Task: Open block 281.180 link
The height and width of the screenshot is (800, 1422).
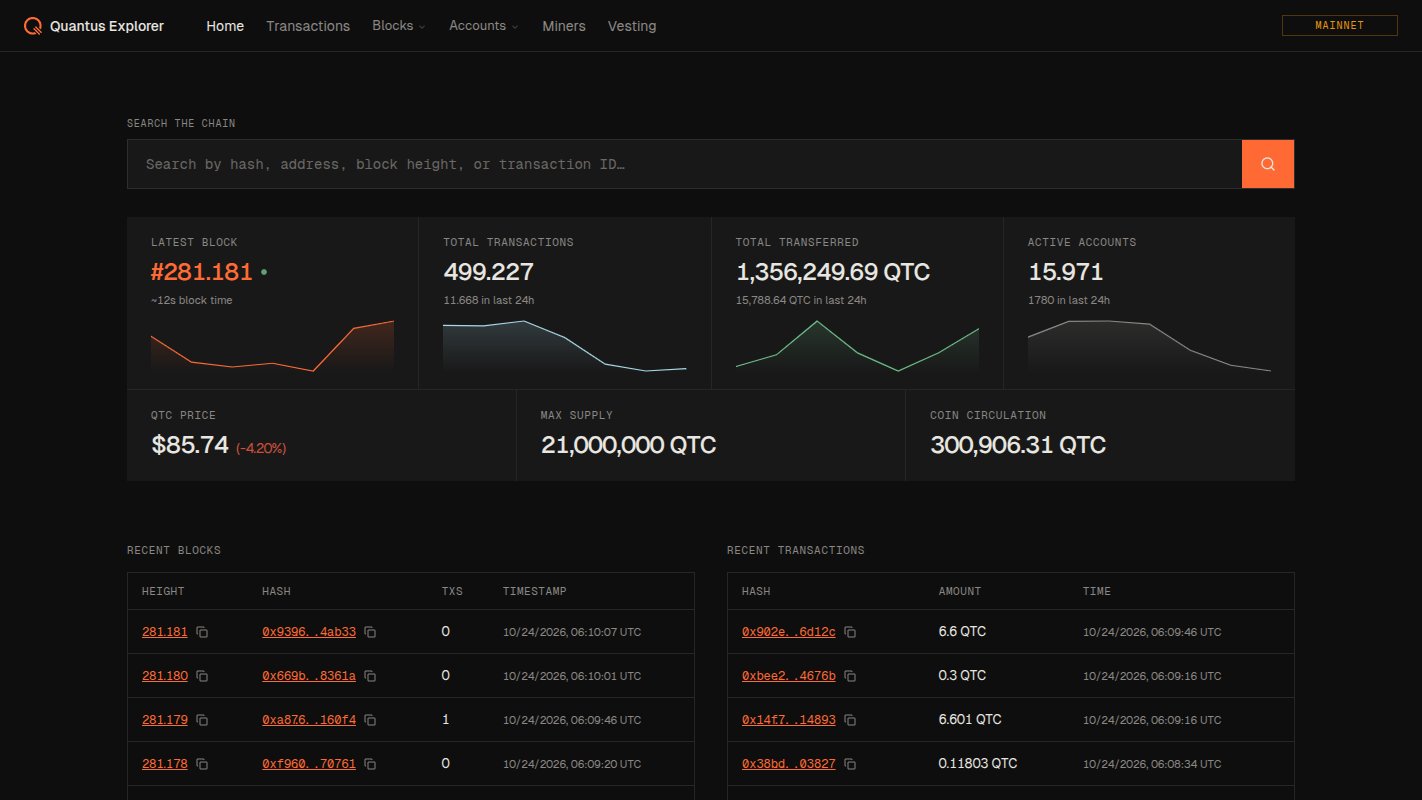Action: pos(165,676)
